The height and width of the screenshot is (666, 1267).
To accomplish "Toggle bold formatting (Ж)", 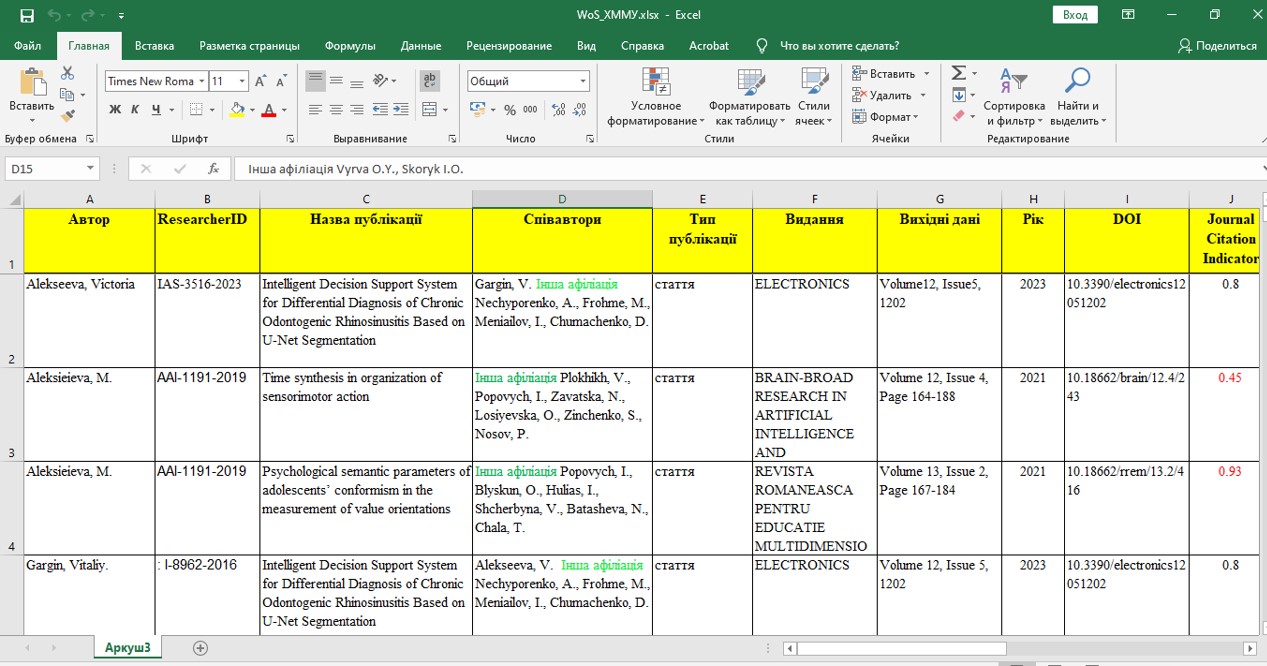I will [x=114, y=110].
